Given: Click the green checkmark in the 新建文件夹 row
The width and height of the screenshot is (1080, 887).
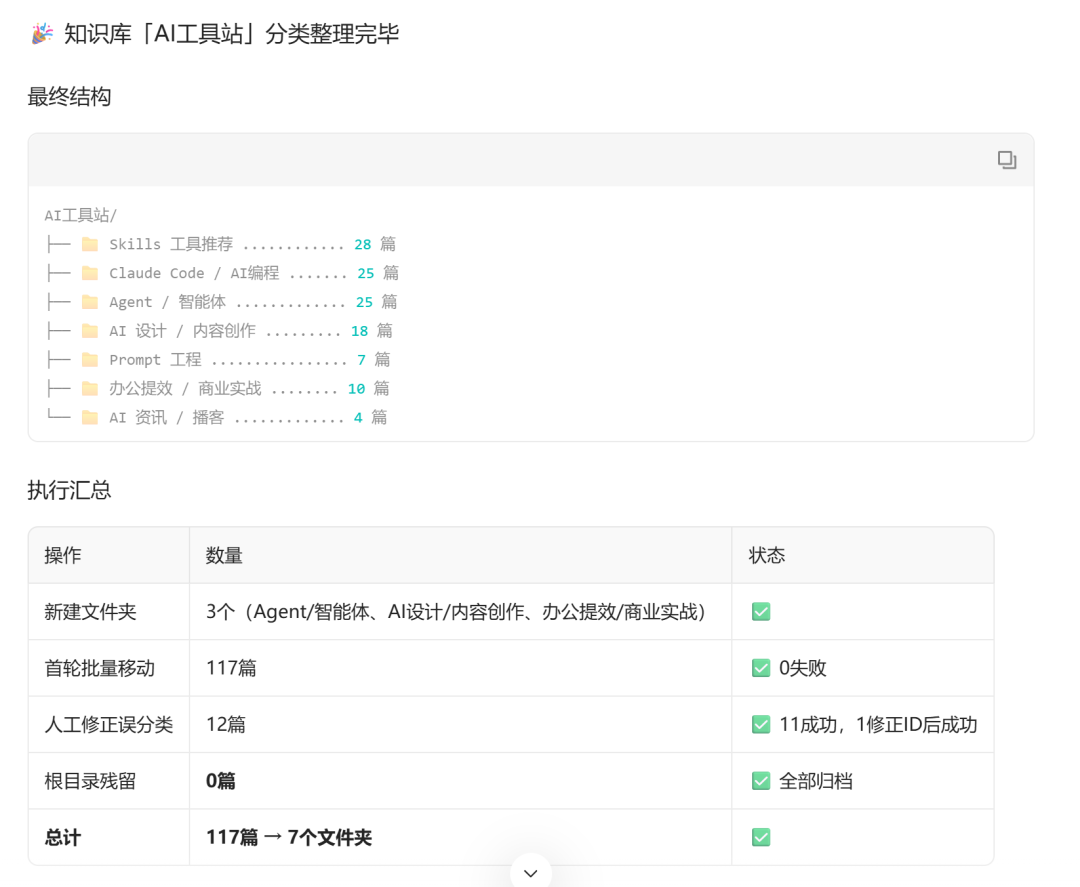Looking at the screenshot, I should 761,612.
